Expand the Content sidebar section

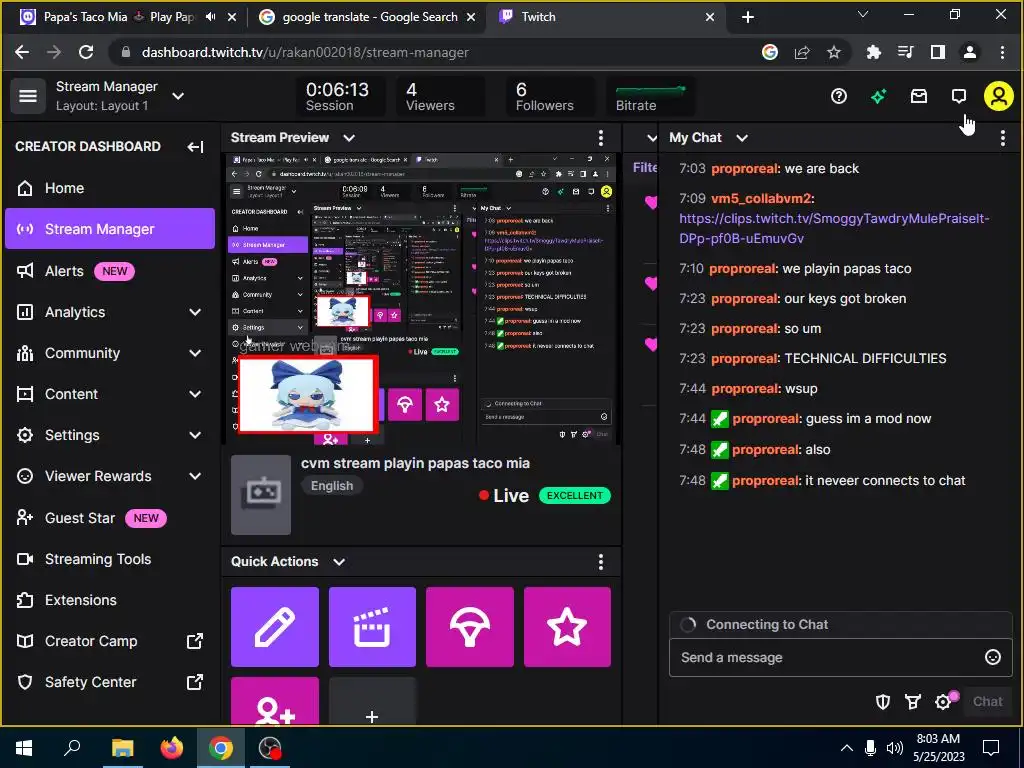click(x=195, y=394)
